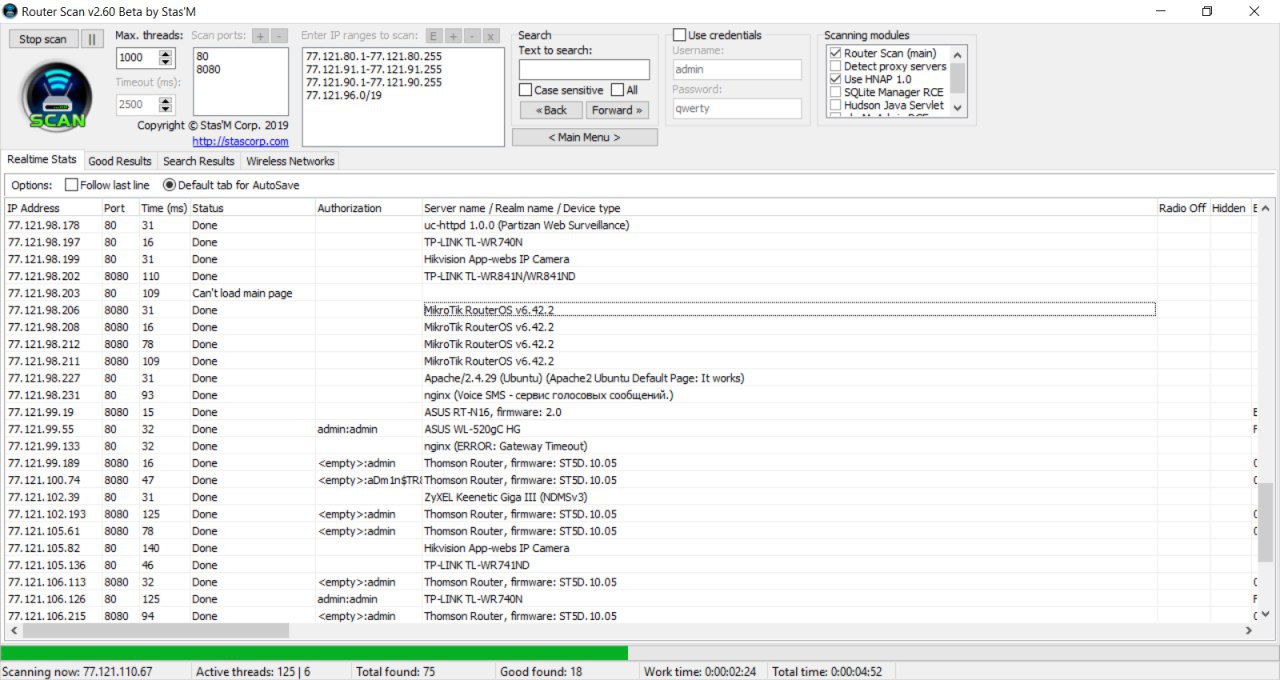Uncheck Use HNAP 1.0 module

(835, 79)
